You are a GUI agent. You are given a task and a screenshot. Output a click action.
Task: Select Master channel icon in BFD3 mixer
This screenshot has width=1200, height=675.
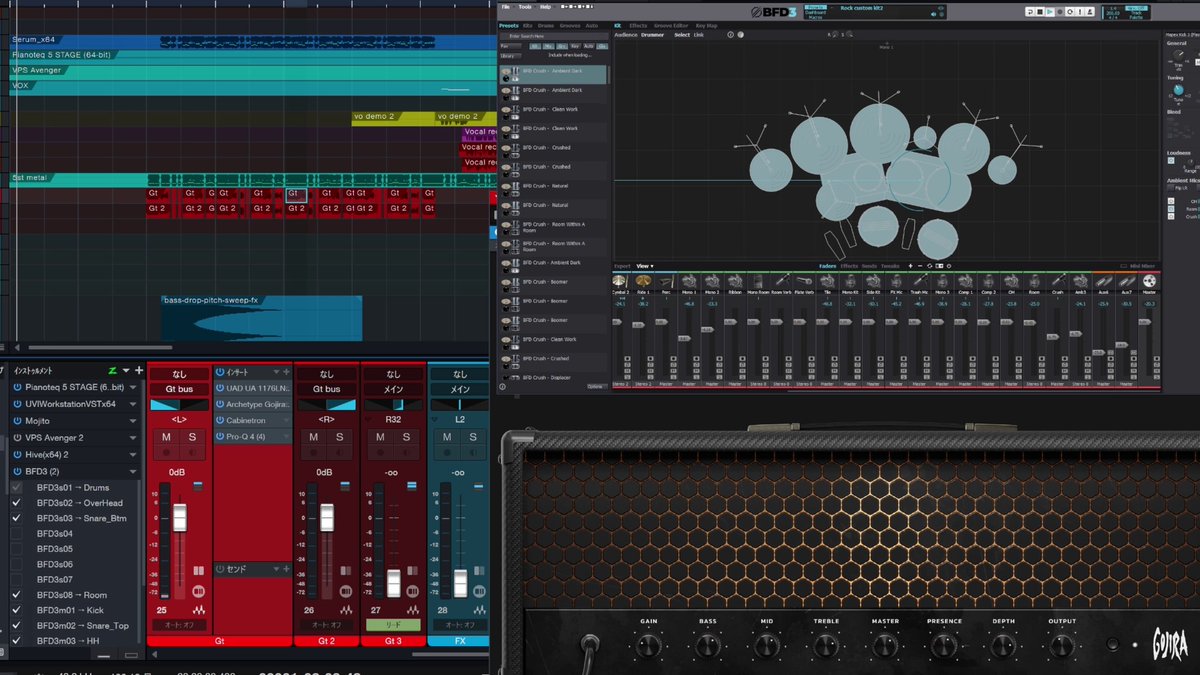point(1149,283)
